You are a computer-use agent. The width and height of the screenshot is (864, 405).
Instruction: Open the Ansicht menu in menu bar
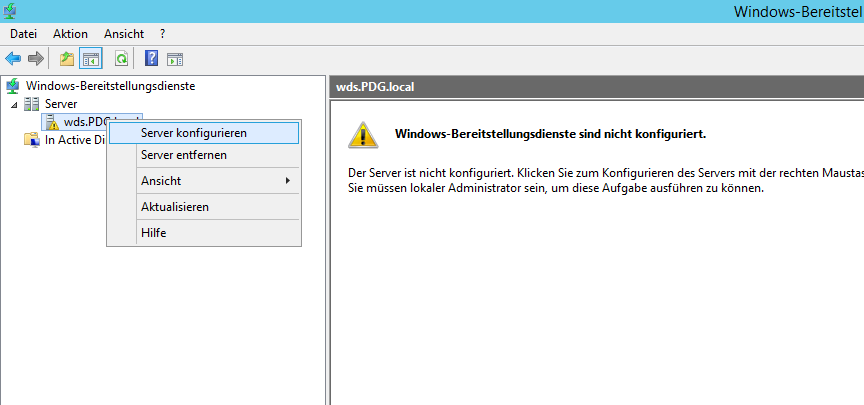click(x=124, y=34)
